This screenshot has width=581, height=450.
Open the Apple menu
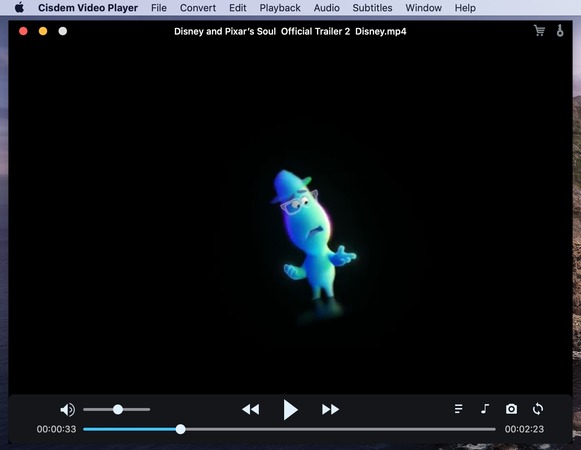click(19, 7)
